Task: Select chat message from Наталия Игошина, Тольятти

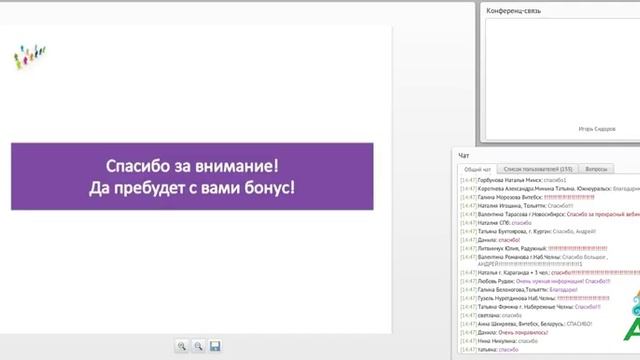Action: click(517, 206)
